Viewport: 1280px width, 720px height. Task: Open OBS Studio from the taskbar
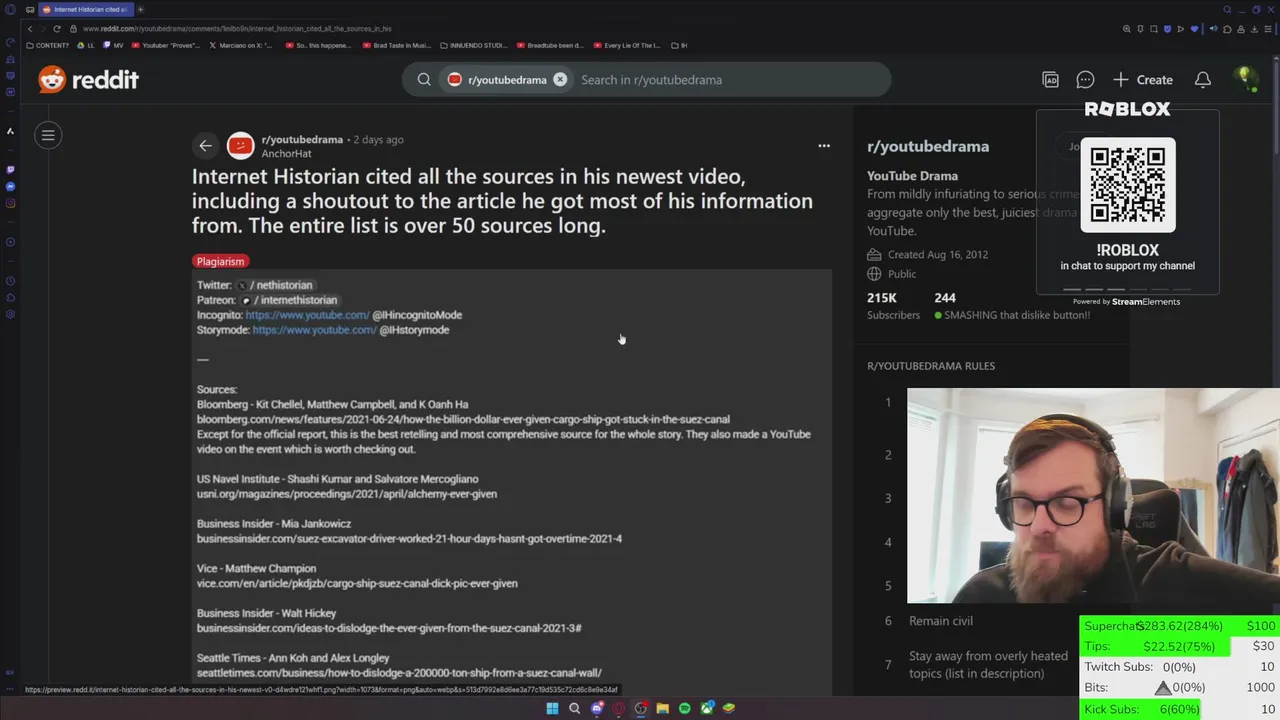point(641,708)
